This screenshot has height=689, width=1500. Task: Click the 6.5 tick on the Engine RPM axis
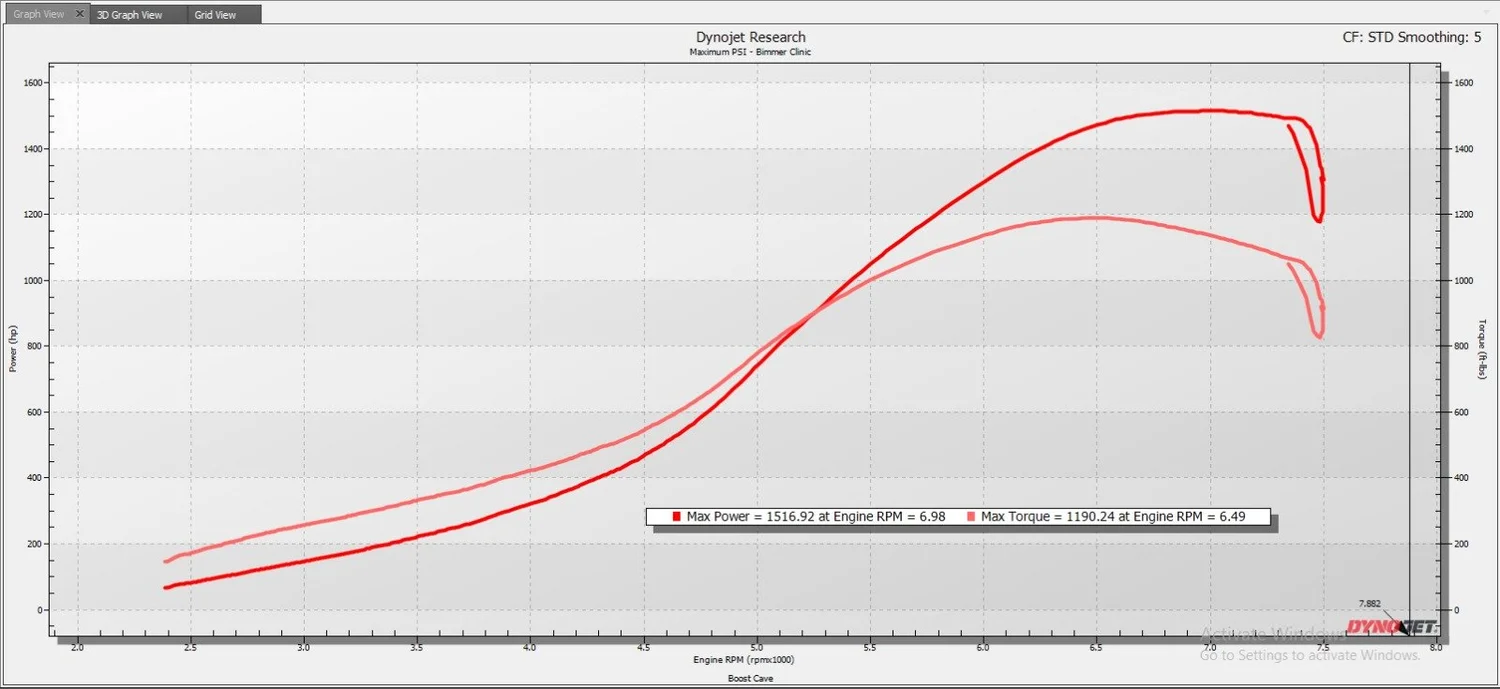click(x=1097, y=648)
